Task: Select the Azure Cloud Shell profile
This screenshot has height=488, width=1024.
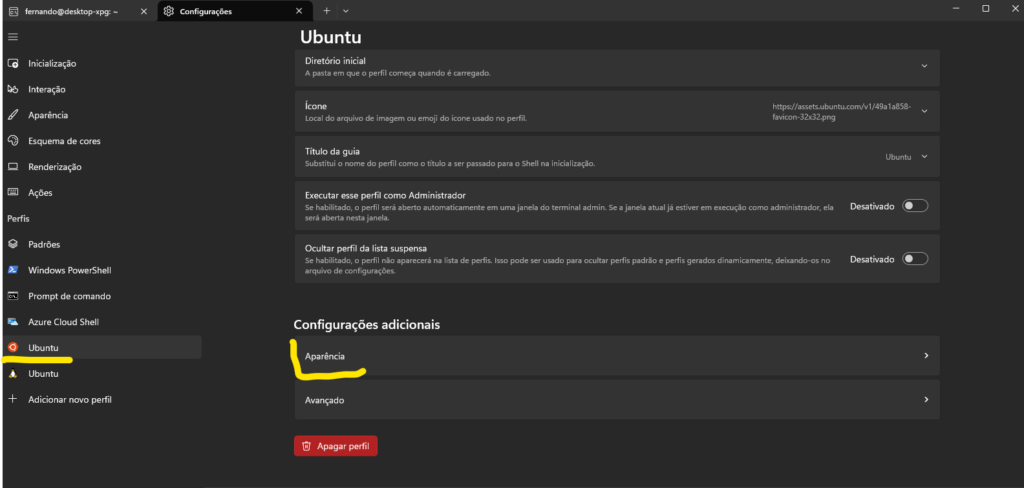Action: point(102,322)
